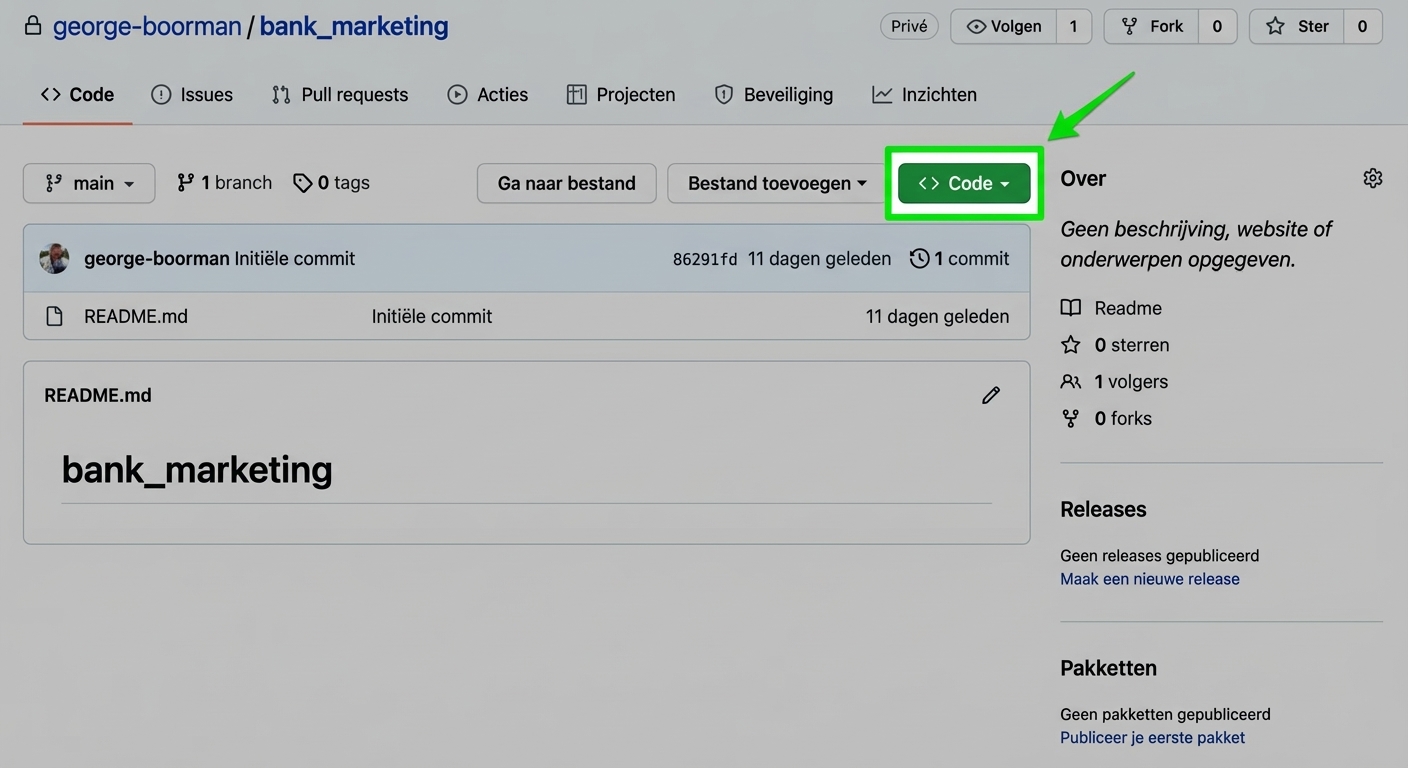Click 11 dagen geleden in commit header row
Viewport: 1408px width, 768px height.
819,259
